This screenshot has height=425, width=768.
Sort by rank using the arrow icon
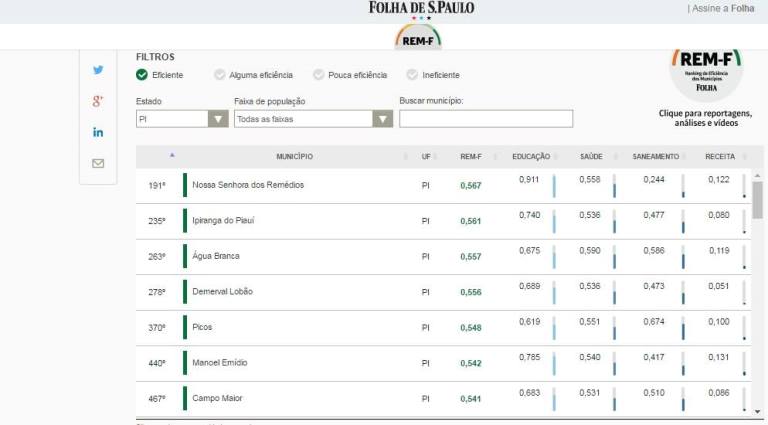(172, 156)
